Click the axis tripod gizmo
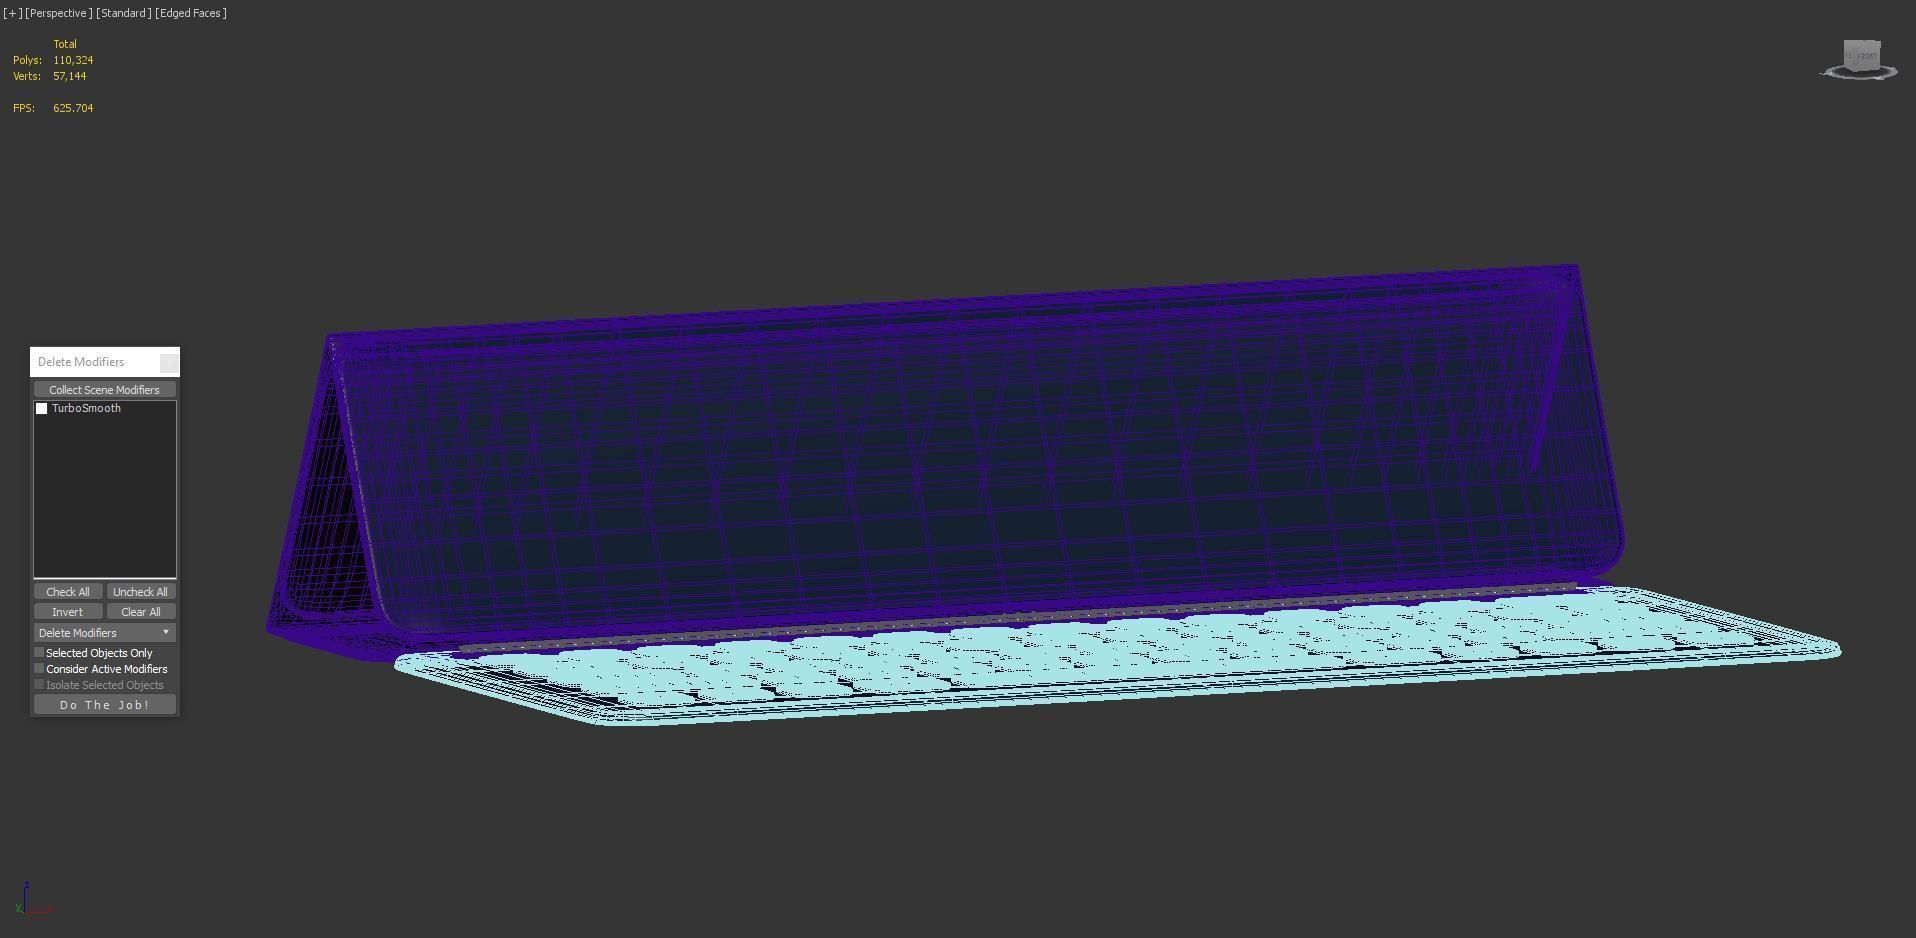The height and width of the screenshot is (938, 1916). [x=32, y=899]
